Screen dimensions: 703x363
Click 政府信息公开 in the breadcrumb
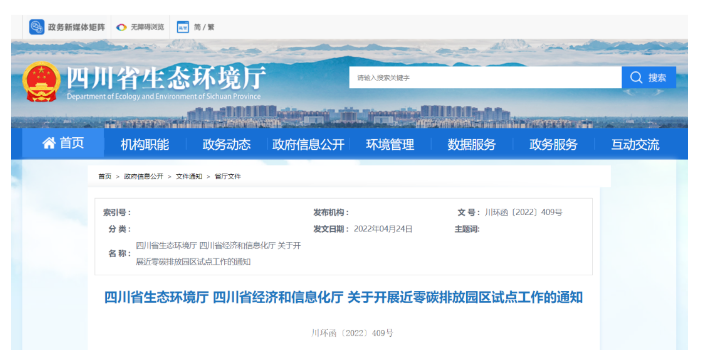click(143, 177)
